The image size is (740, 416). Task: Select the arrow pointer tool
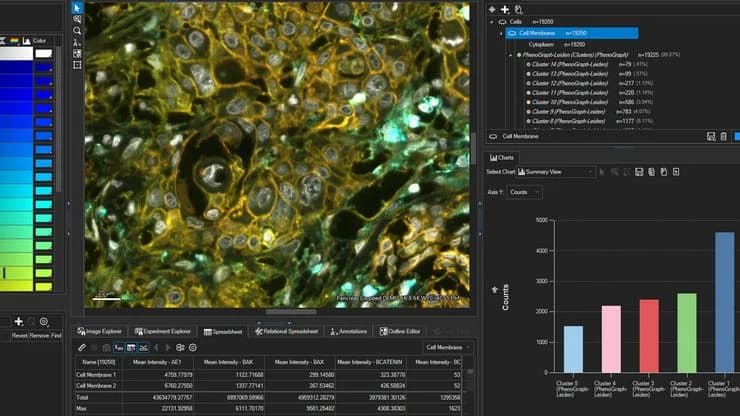coord(77,8)
